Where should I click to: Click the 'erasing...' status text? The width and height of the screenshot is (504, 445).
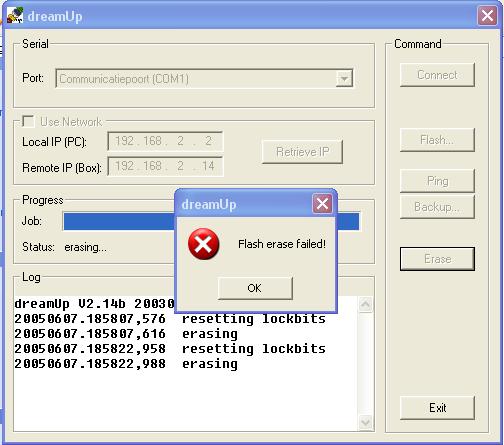click(x=85, y=247)
